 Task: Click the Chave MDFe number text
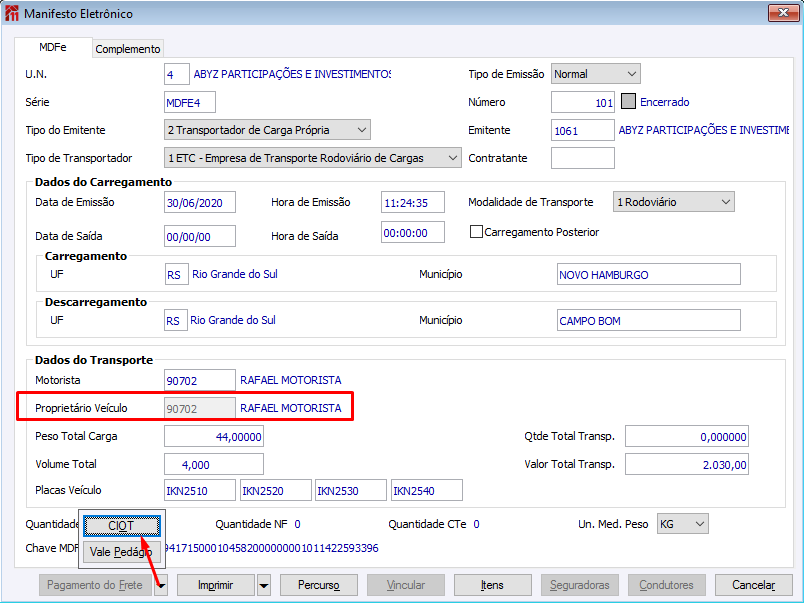(272, 548)
